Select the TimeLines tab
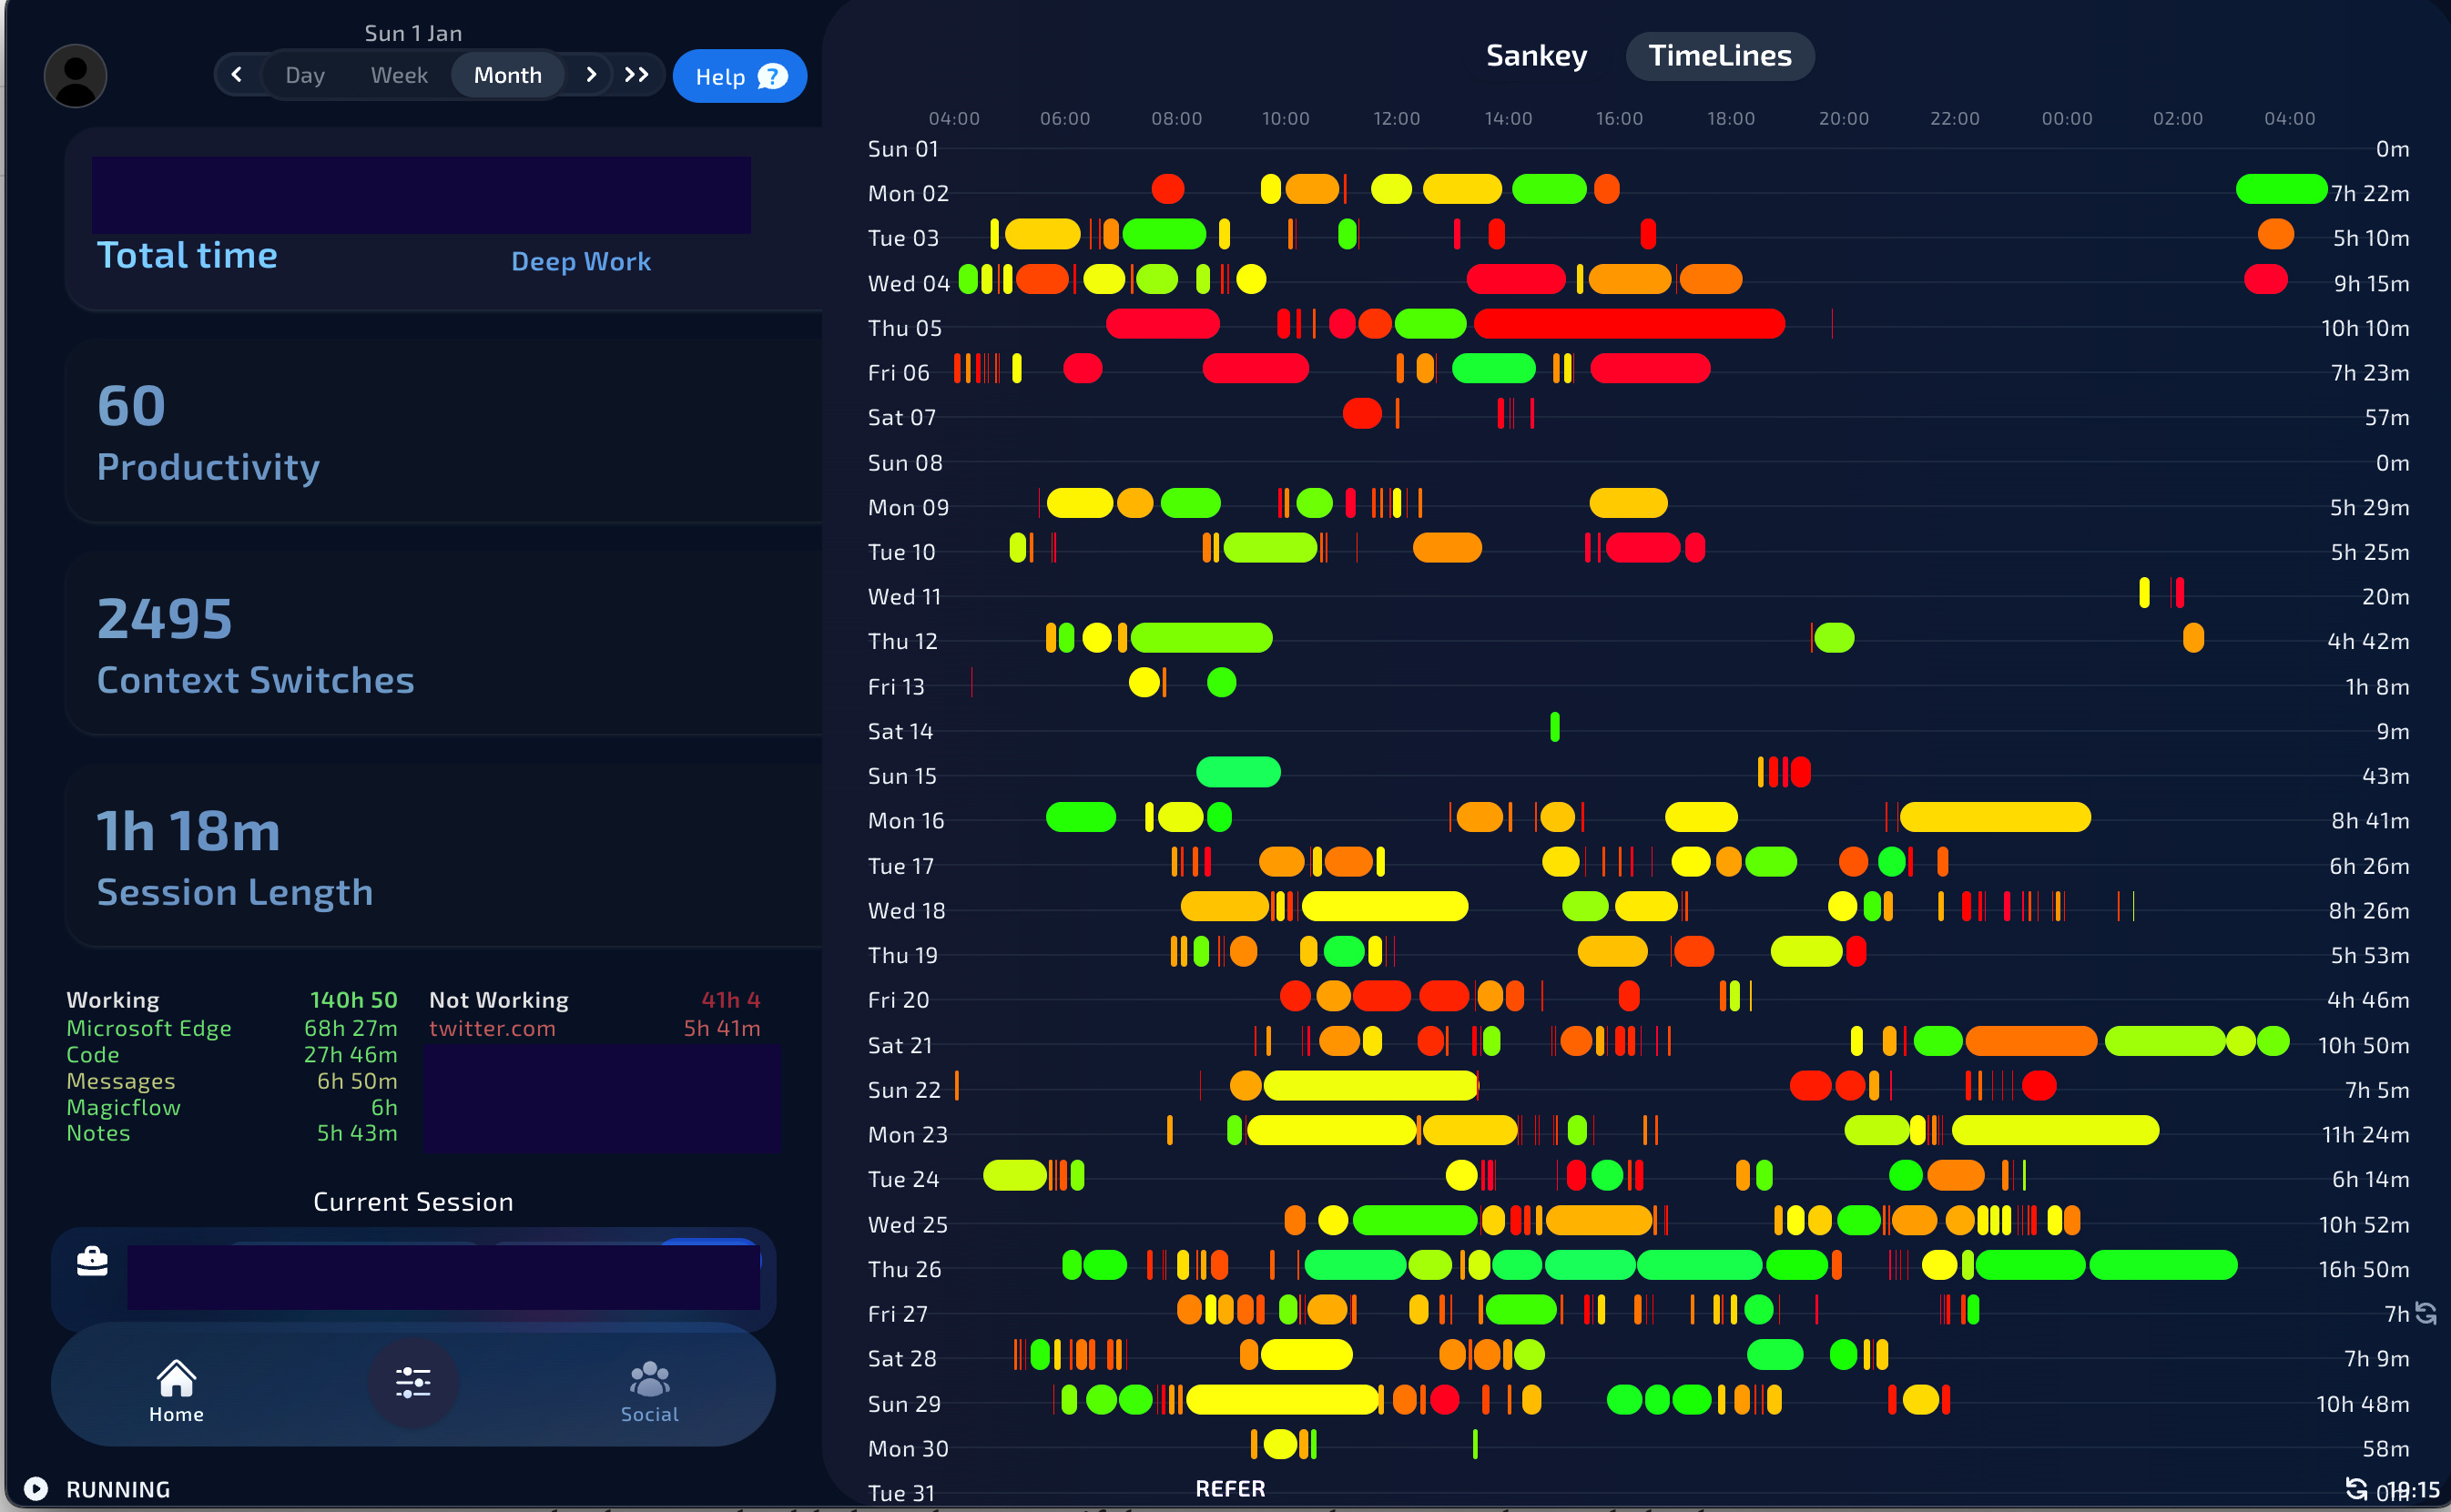2451x1512 pixels. (1719, 56)
